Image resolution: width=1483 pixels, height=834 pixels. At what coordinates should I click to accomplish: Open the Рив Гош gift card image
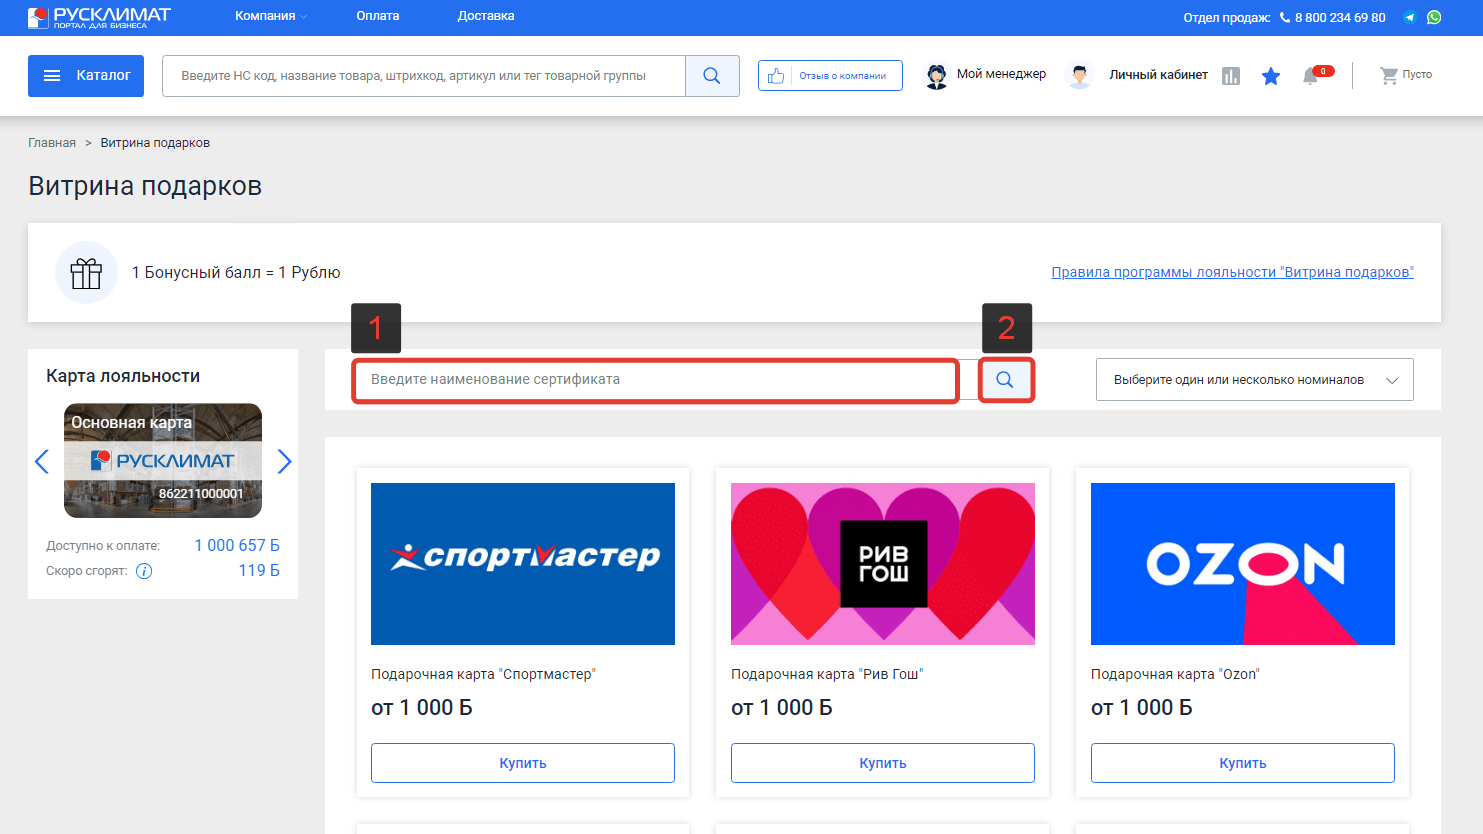(x=883, y=564)
